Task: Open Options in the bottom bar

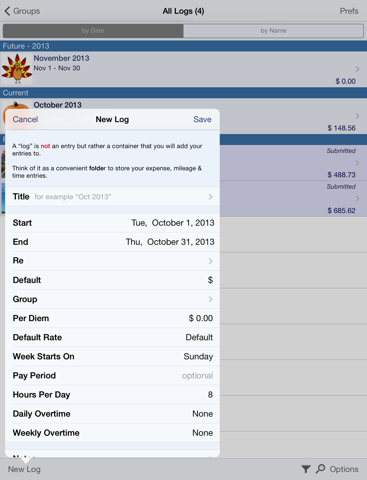Action: tap(344, 469)
